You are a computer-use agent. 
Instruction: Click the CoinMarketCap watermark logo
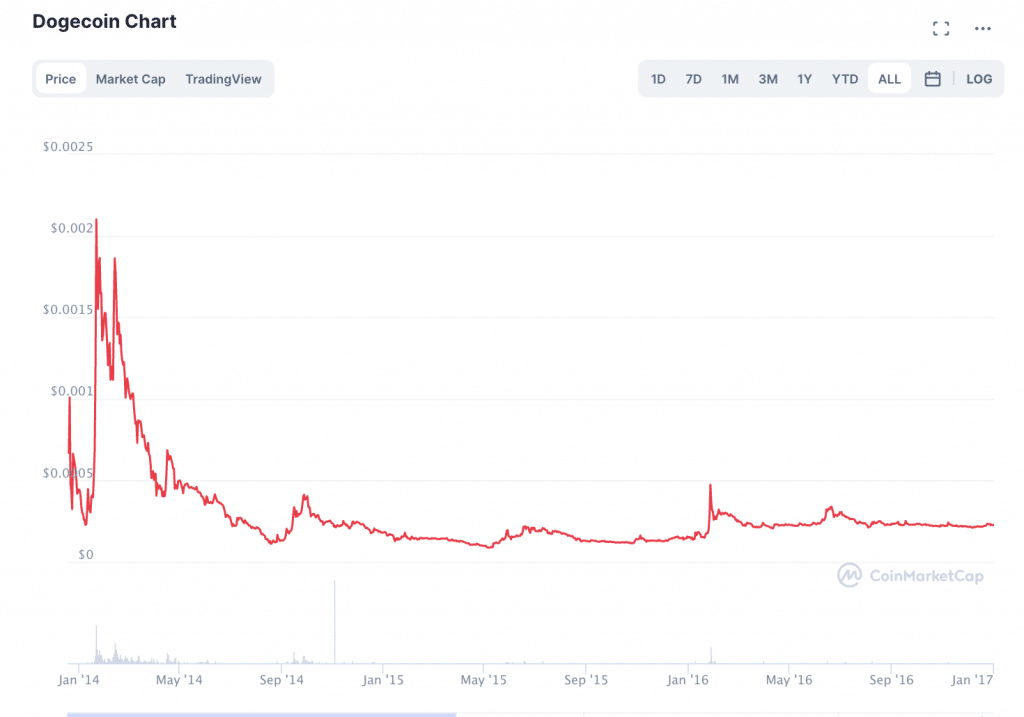coord(910,575)
